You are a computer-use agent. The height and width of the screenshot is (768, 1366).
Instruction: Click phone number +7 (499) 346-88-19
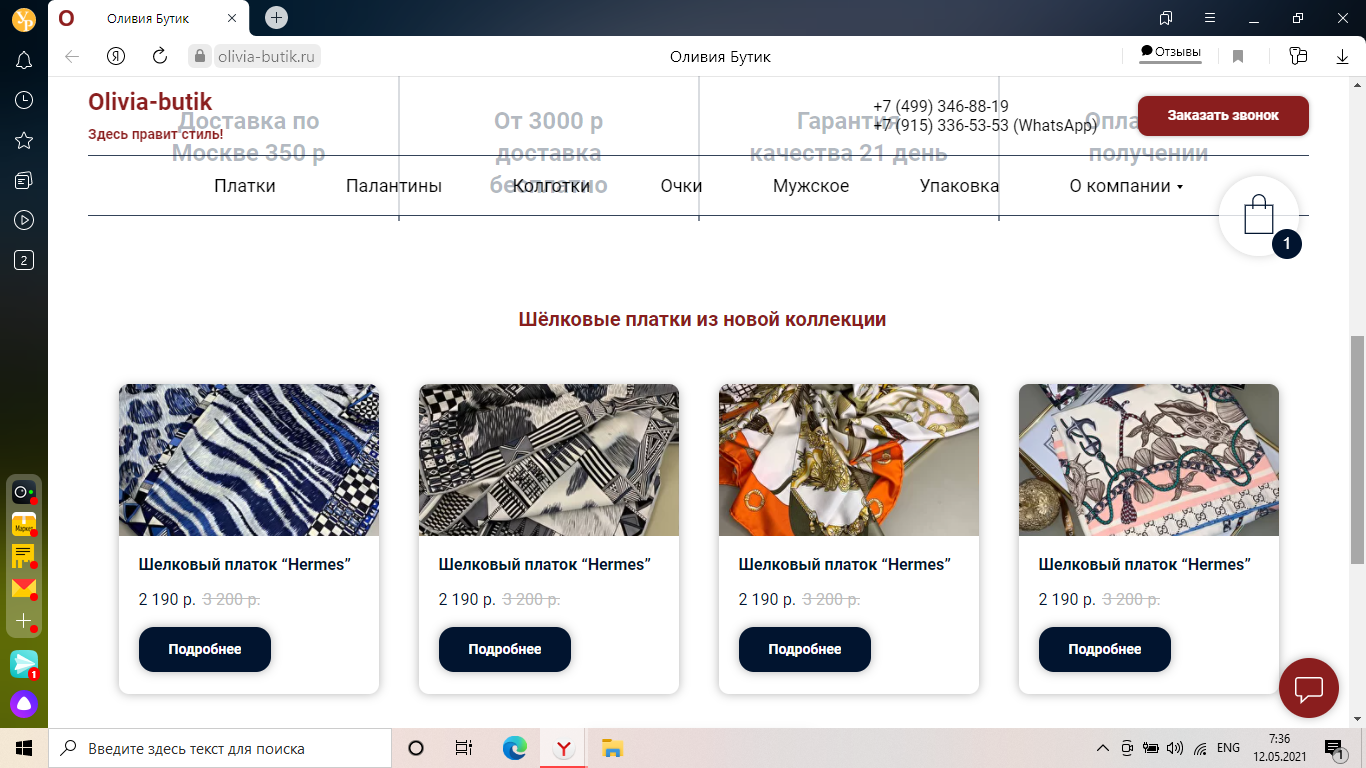941,106
